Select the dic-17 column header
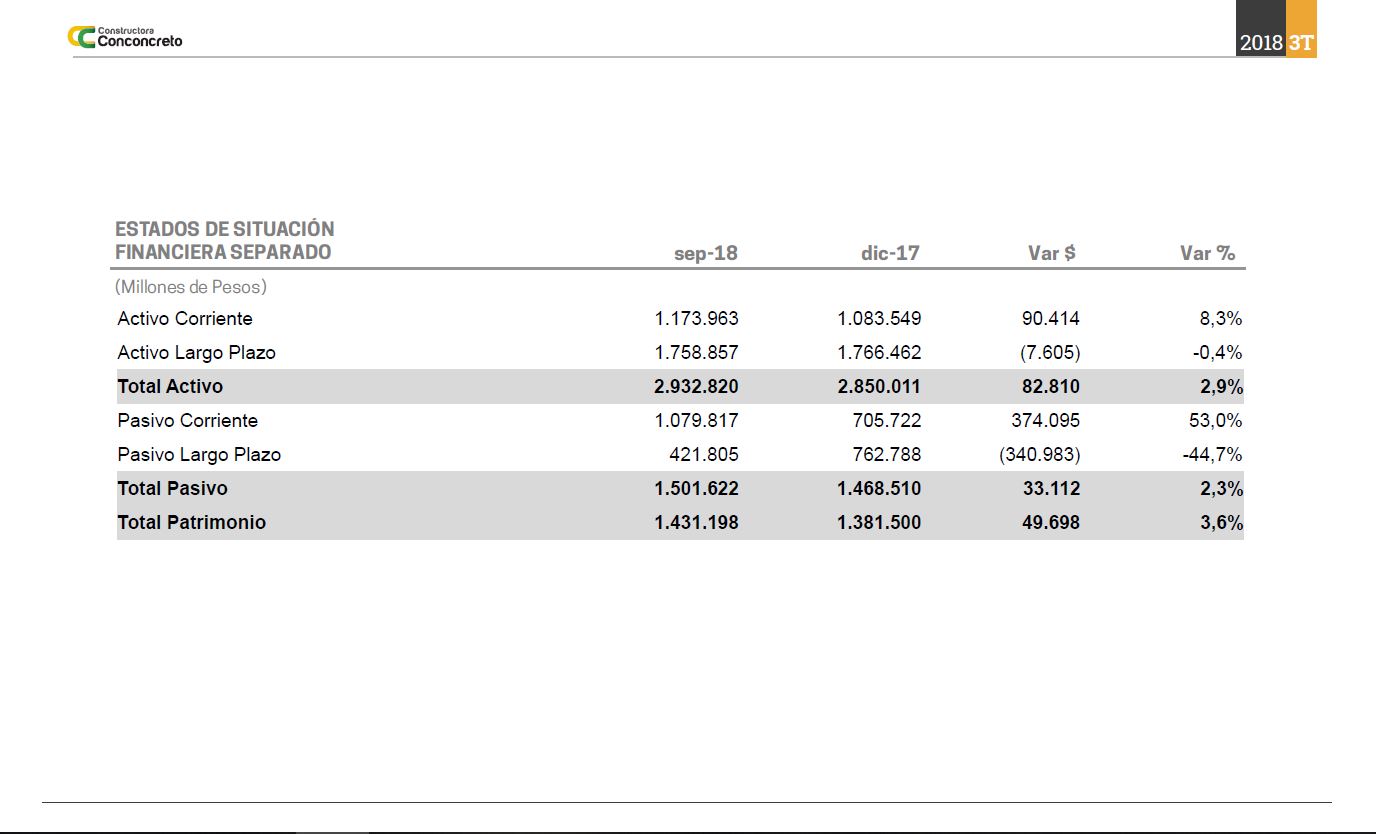 pos(890,253)
